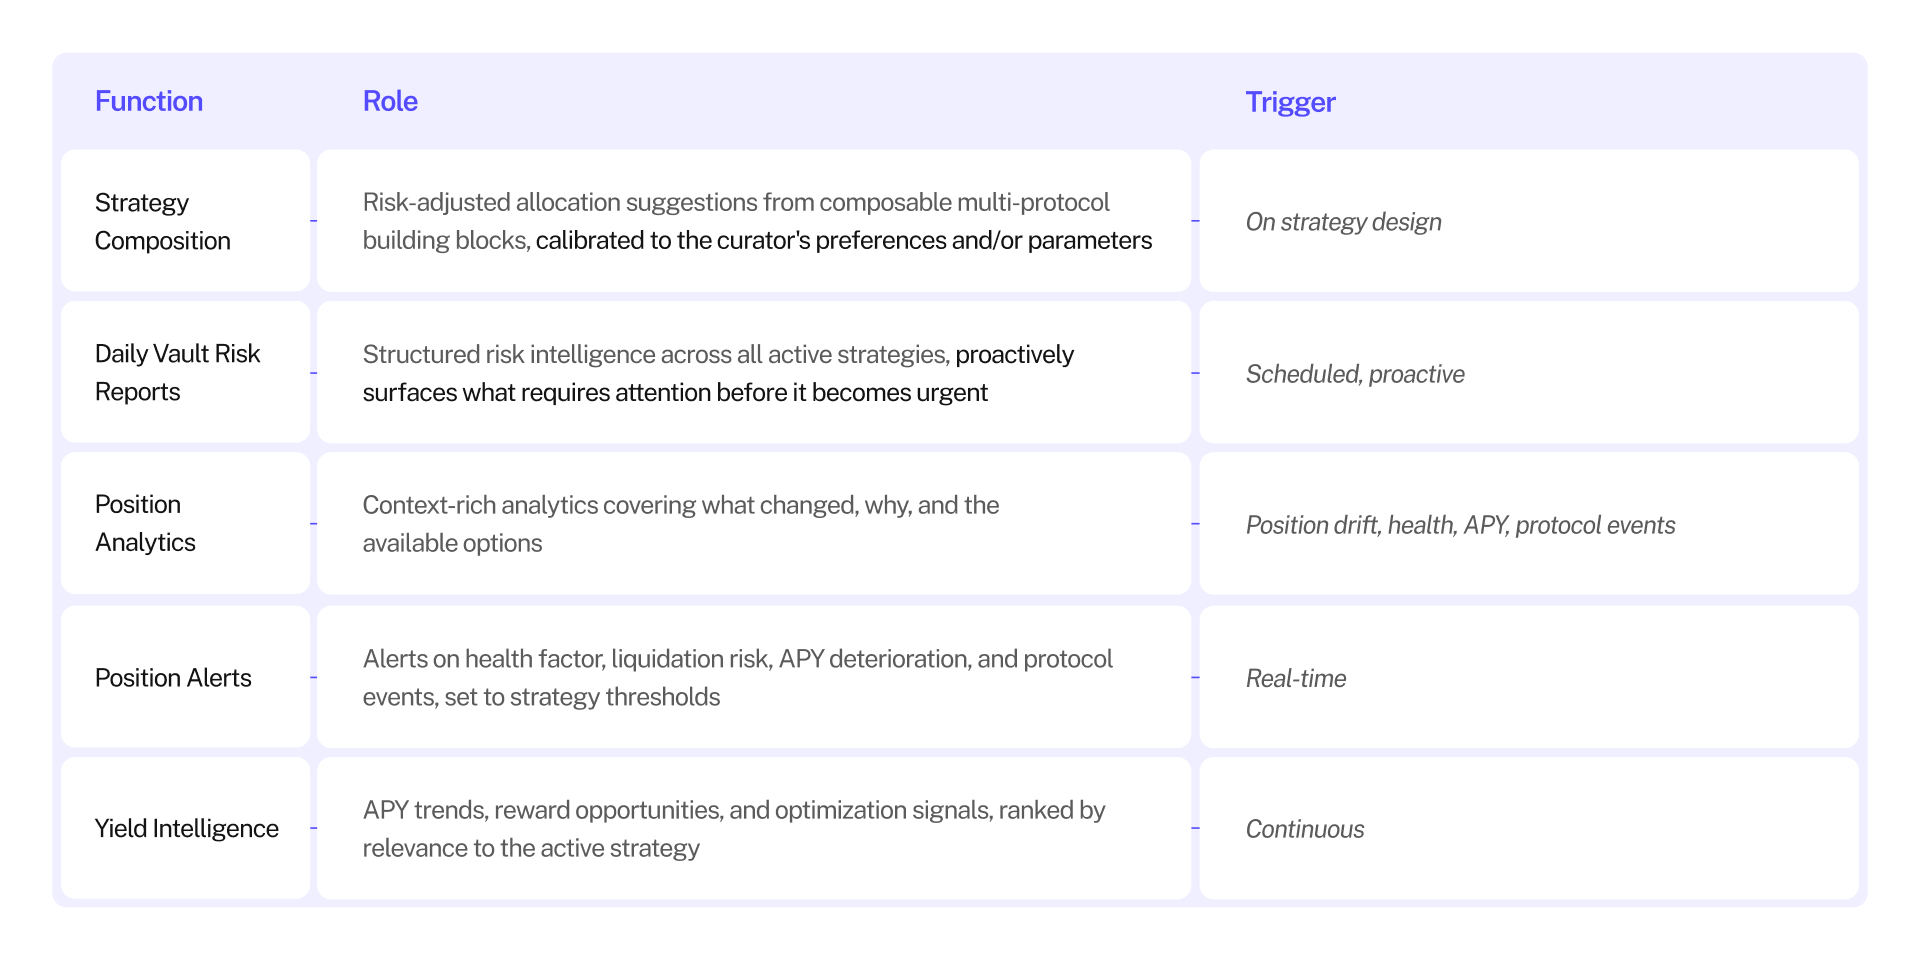1920x960 pixels.
Task: Select the Position Alerts function cell
Action: coord(186,677)
